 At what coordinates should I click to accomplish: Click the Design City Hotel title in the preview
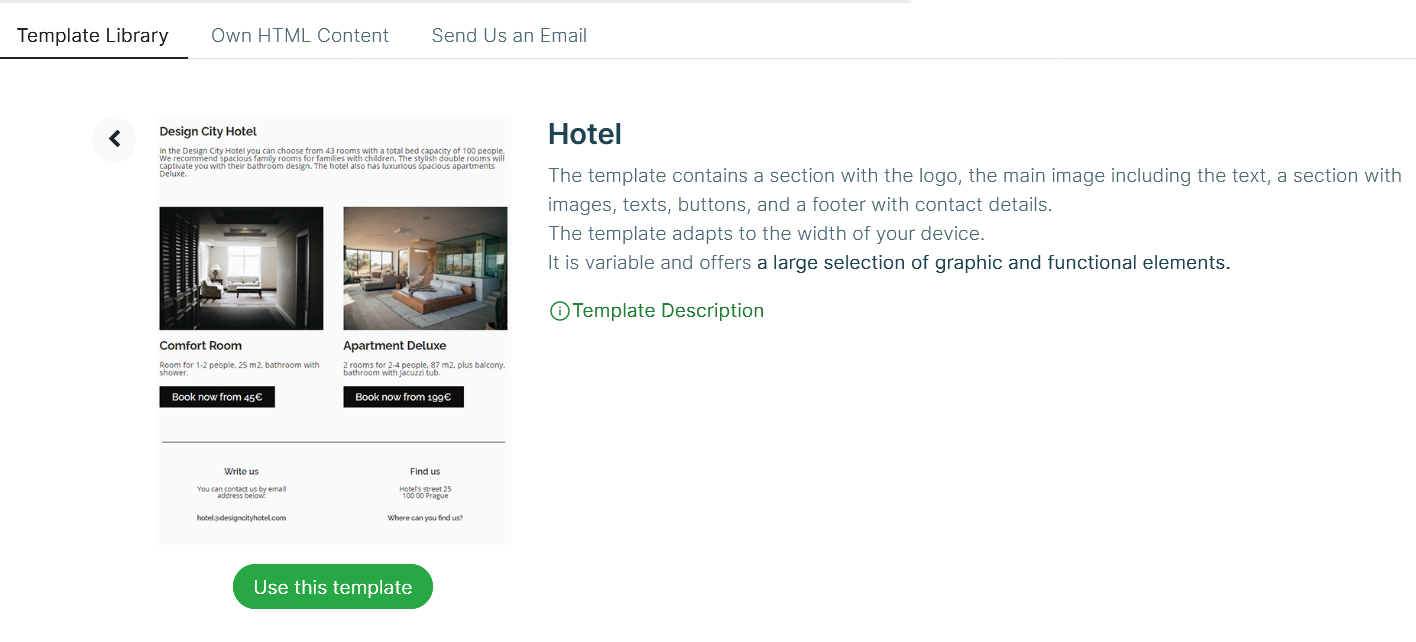tap(208, 131)
